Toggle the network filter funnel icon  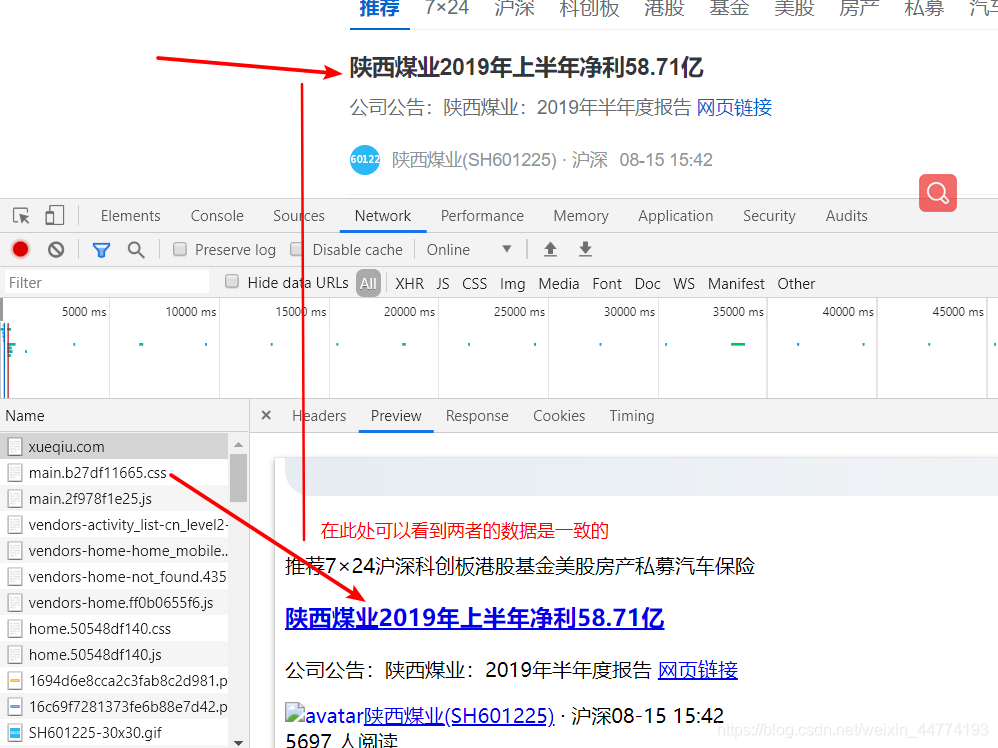(101, 250)
